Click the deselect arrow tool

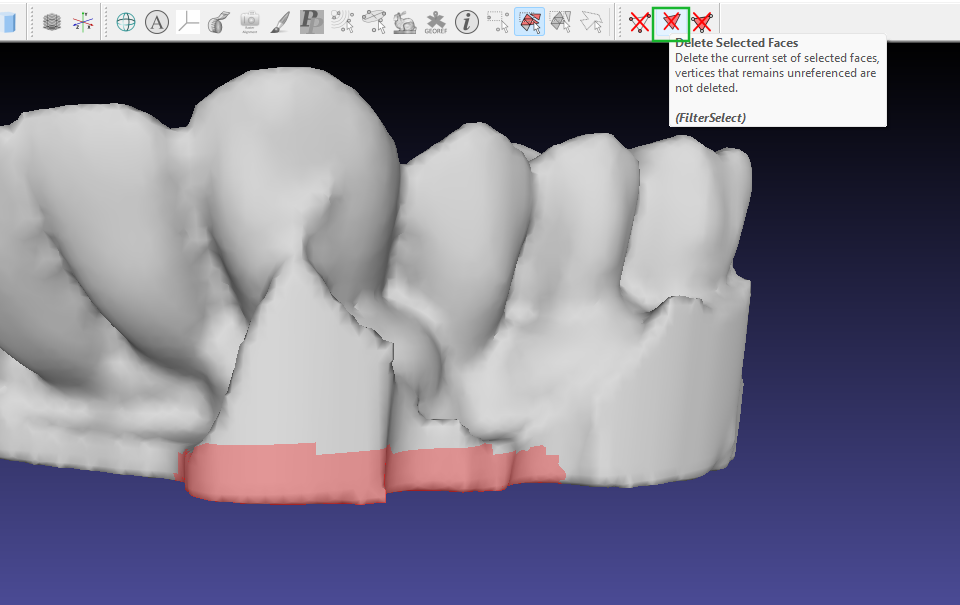(x=590, y=20)
